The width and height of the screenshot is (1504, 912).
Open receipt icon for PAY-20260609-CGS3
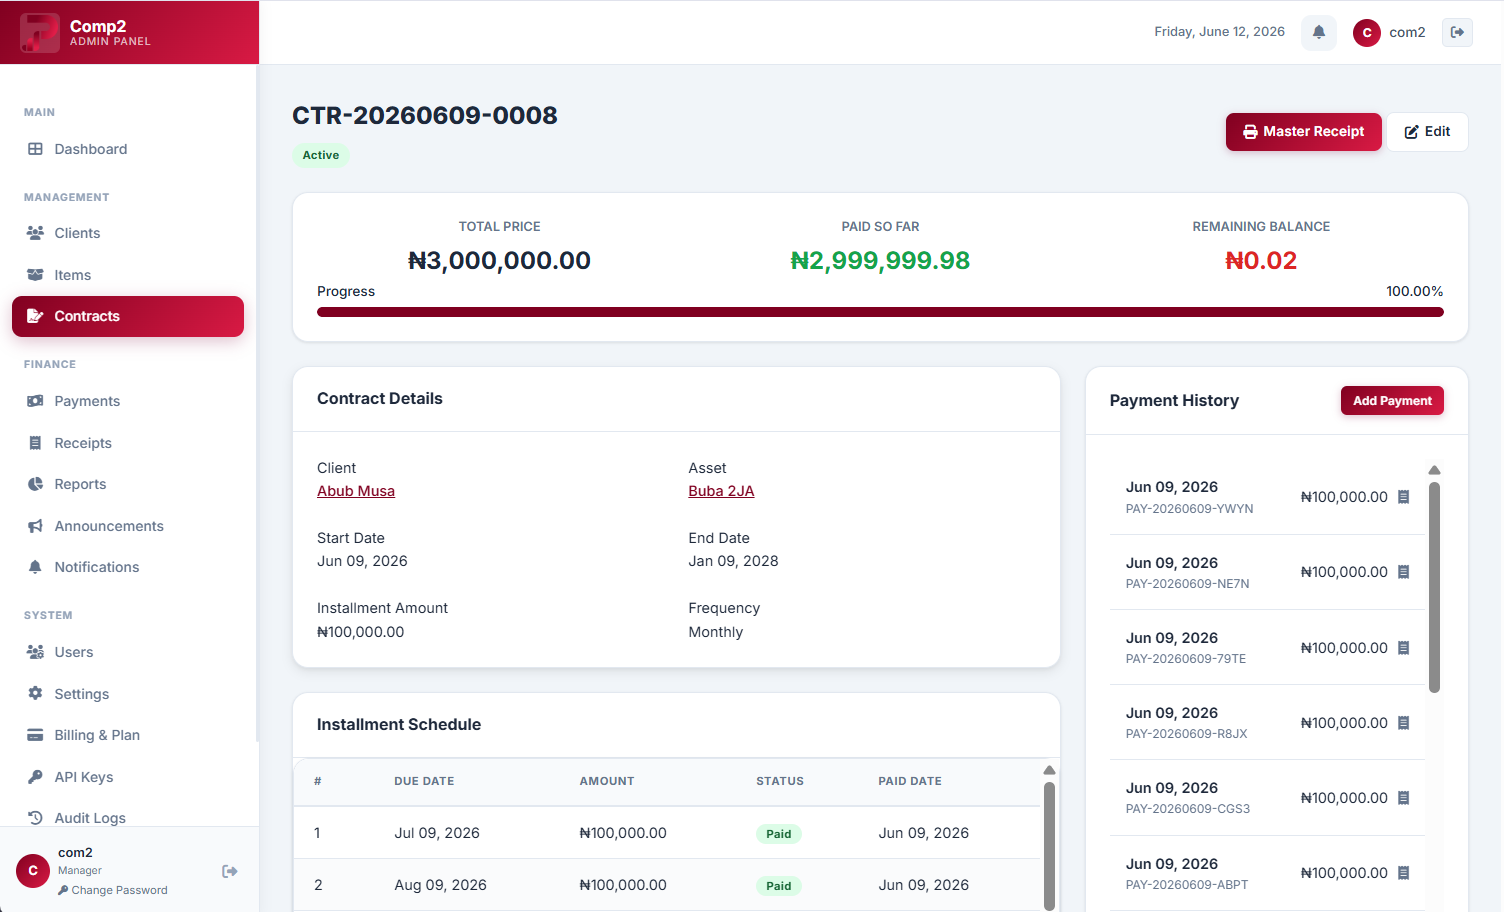(x=1404, y=798)
